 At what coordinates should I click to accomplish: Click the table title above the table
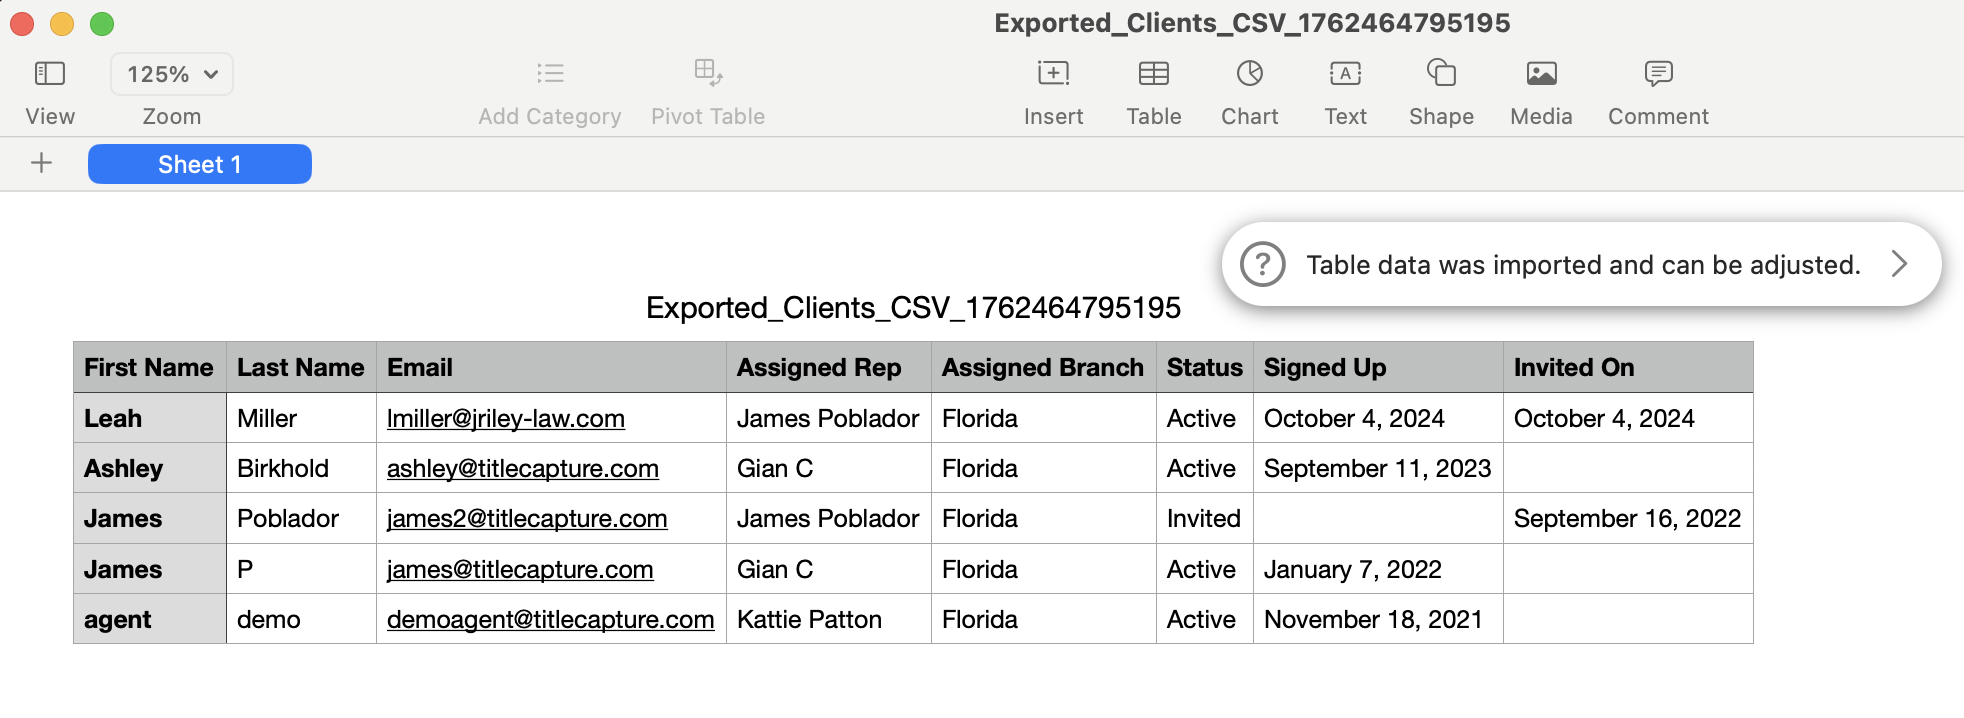[913, 307]
